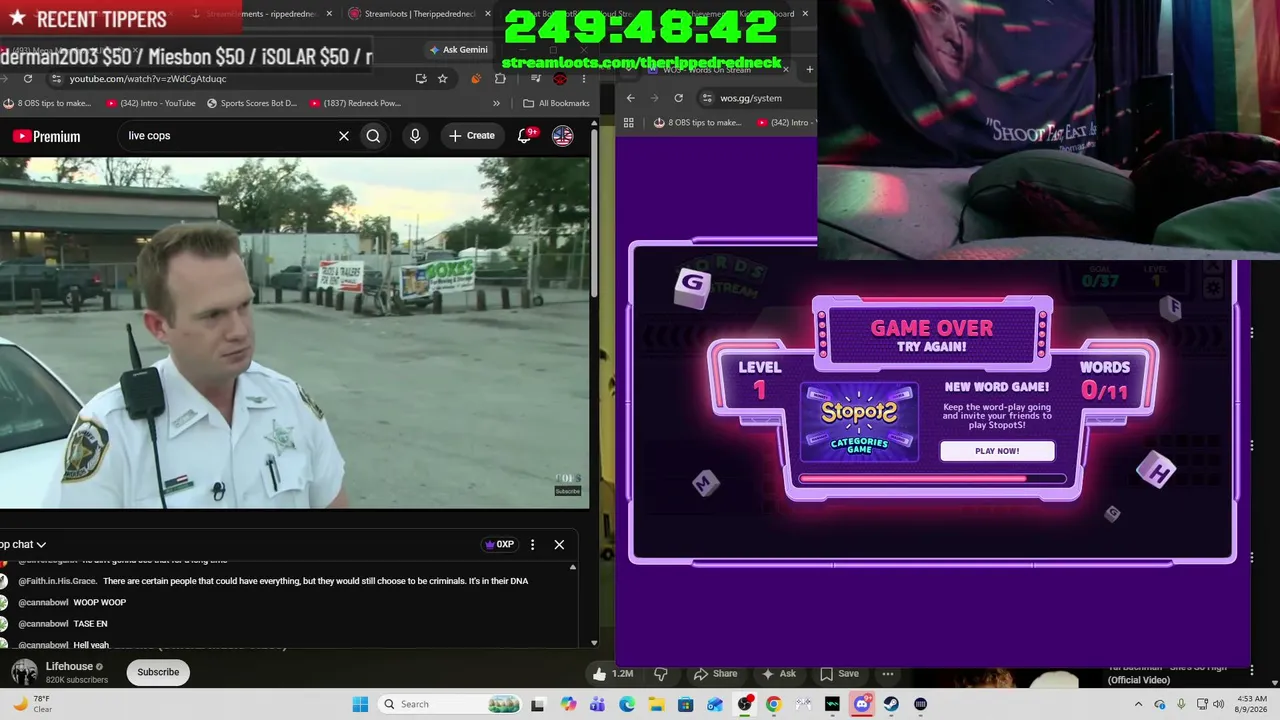Open Chrome's three-dot menu in YouTube window
This screenshot has height=720, width=1280.
coord(583,79)
